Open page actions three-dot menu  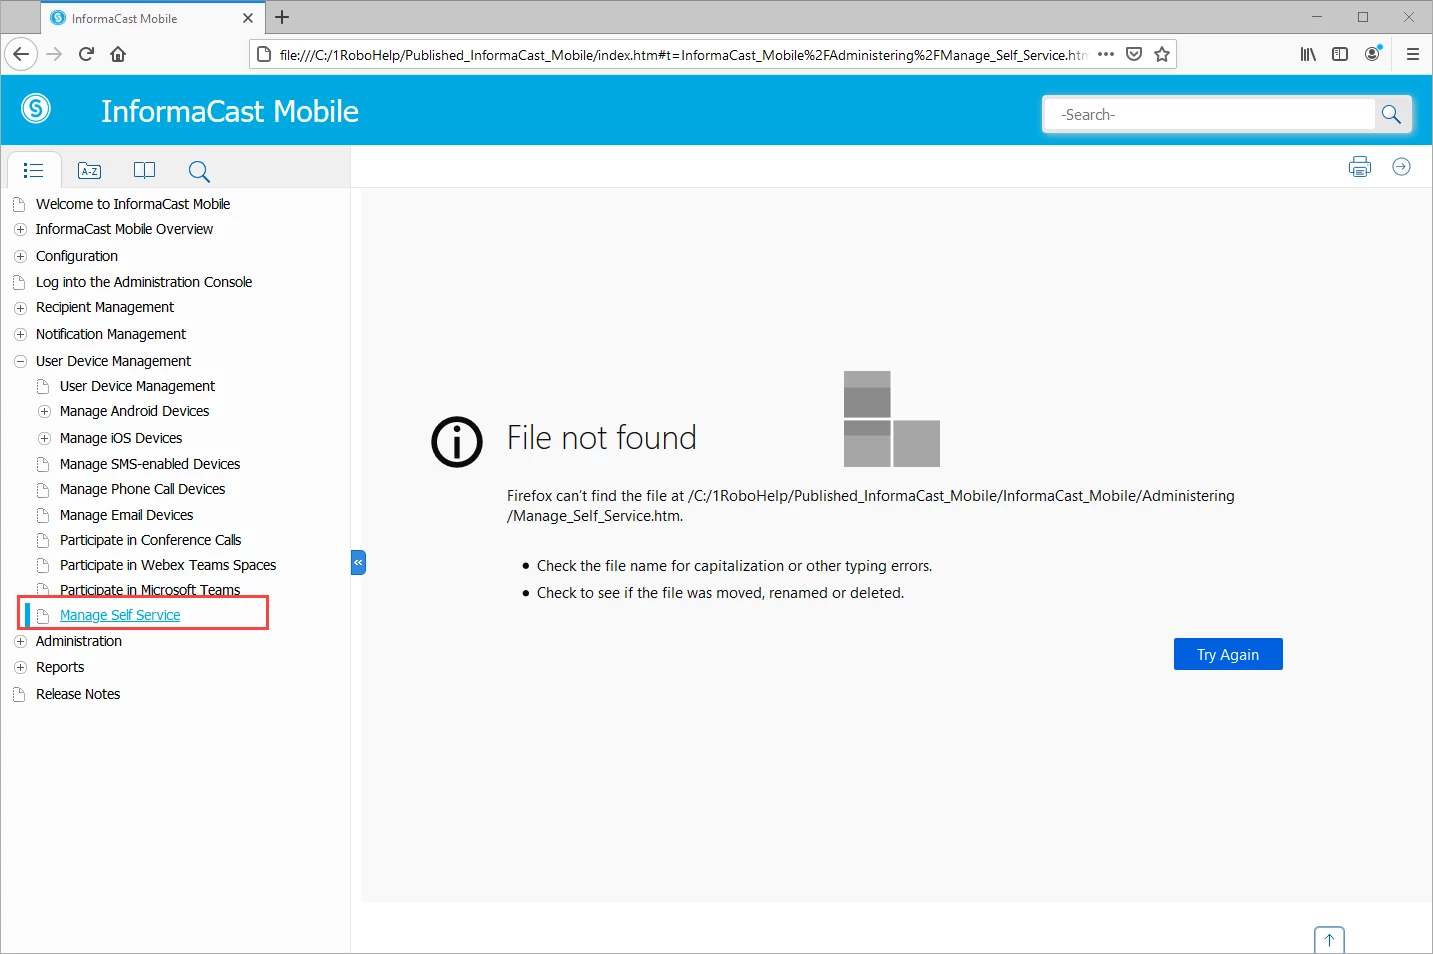click(x=1106, y=54)
